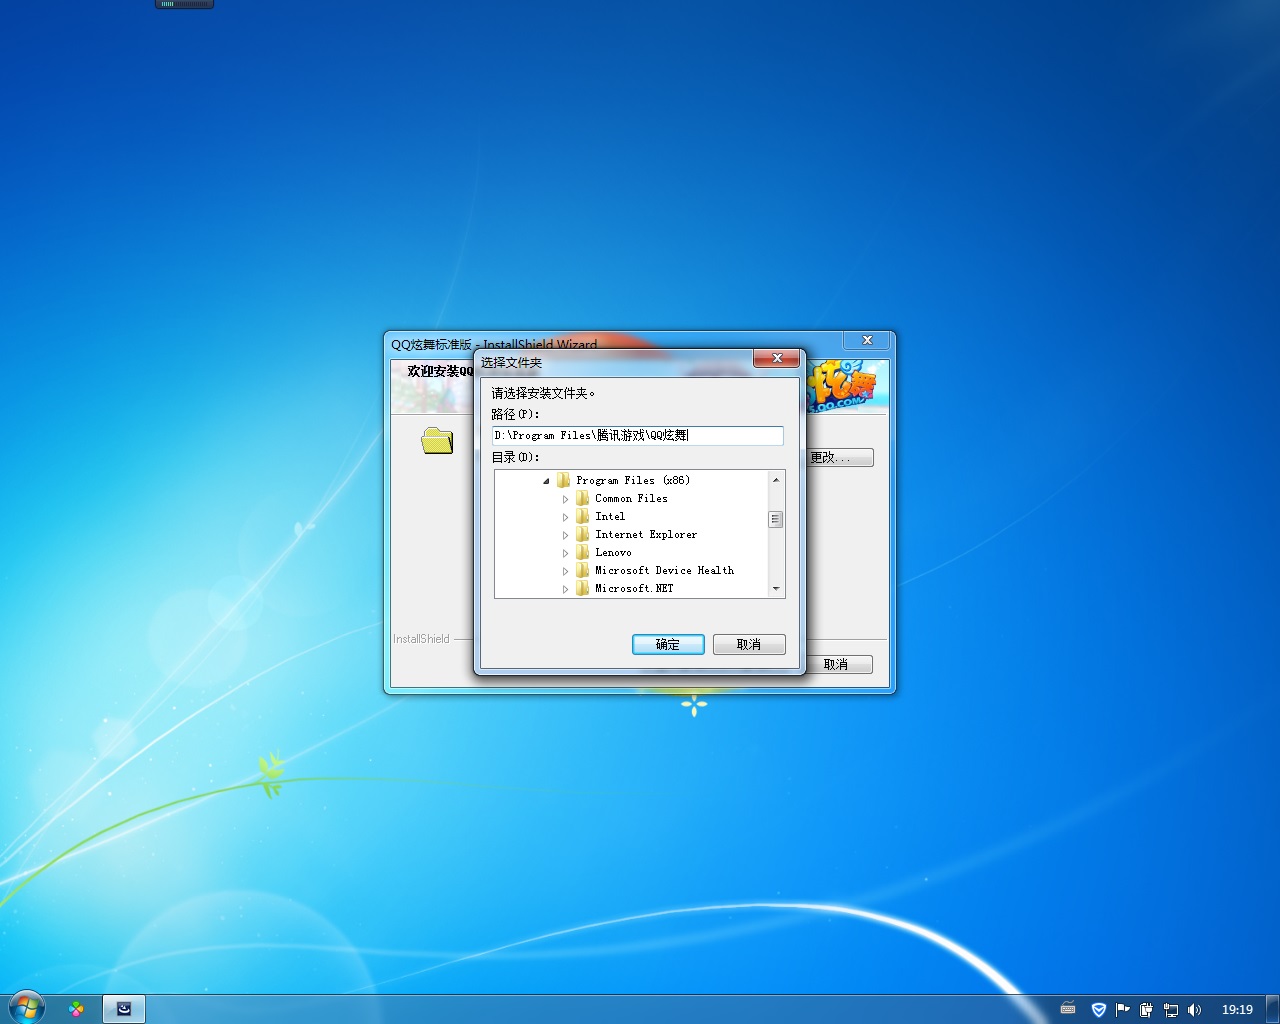Click the Lenovo folder icon
The width and height of the screenshot is (1280, 1024).
click(x=582, y=552)
